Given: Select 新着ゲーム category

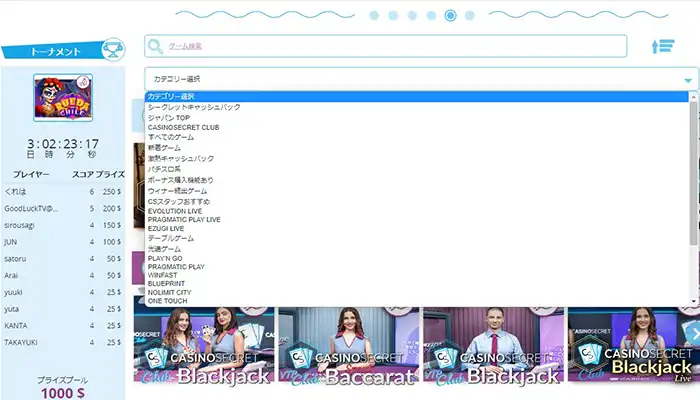Looking at the screenshot, I should tap(164, 148).
